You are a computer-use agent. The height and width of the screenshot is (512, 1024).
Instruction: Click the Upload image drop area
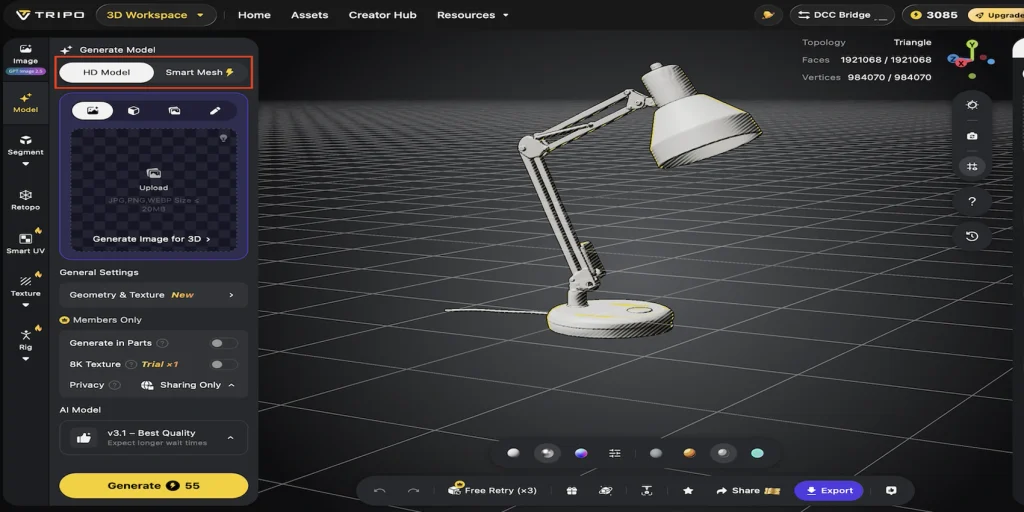tap(153, 189)
